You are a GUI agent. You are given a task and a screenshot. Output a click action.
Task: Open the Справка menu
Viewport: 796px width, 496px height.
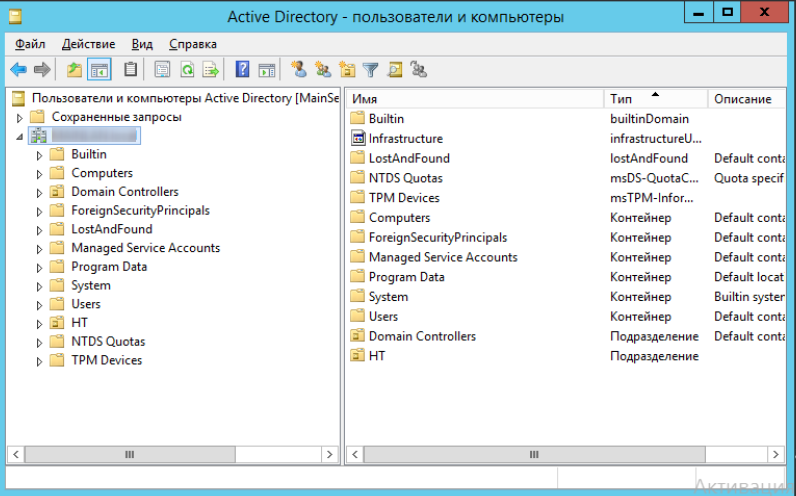(x=193, y=44)
